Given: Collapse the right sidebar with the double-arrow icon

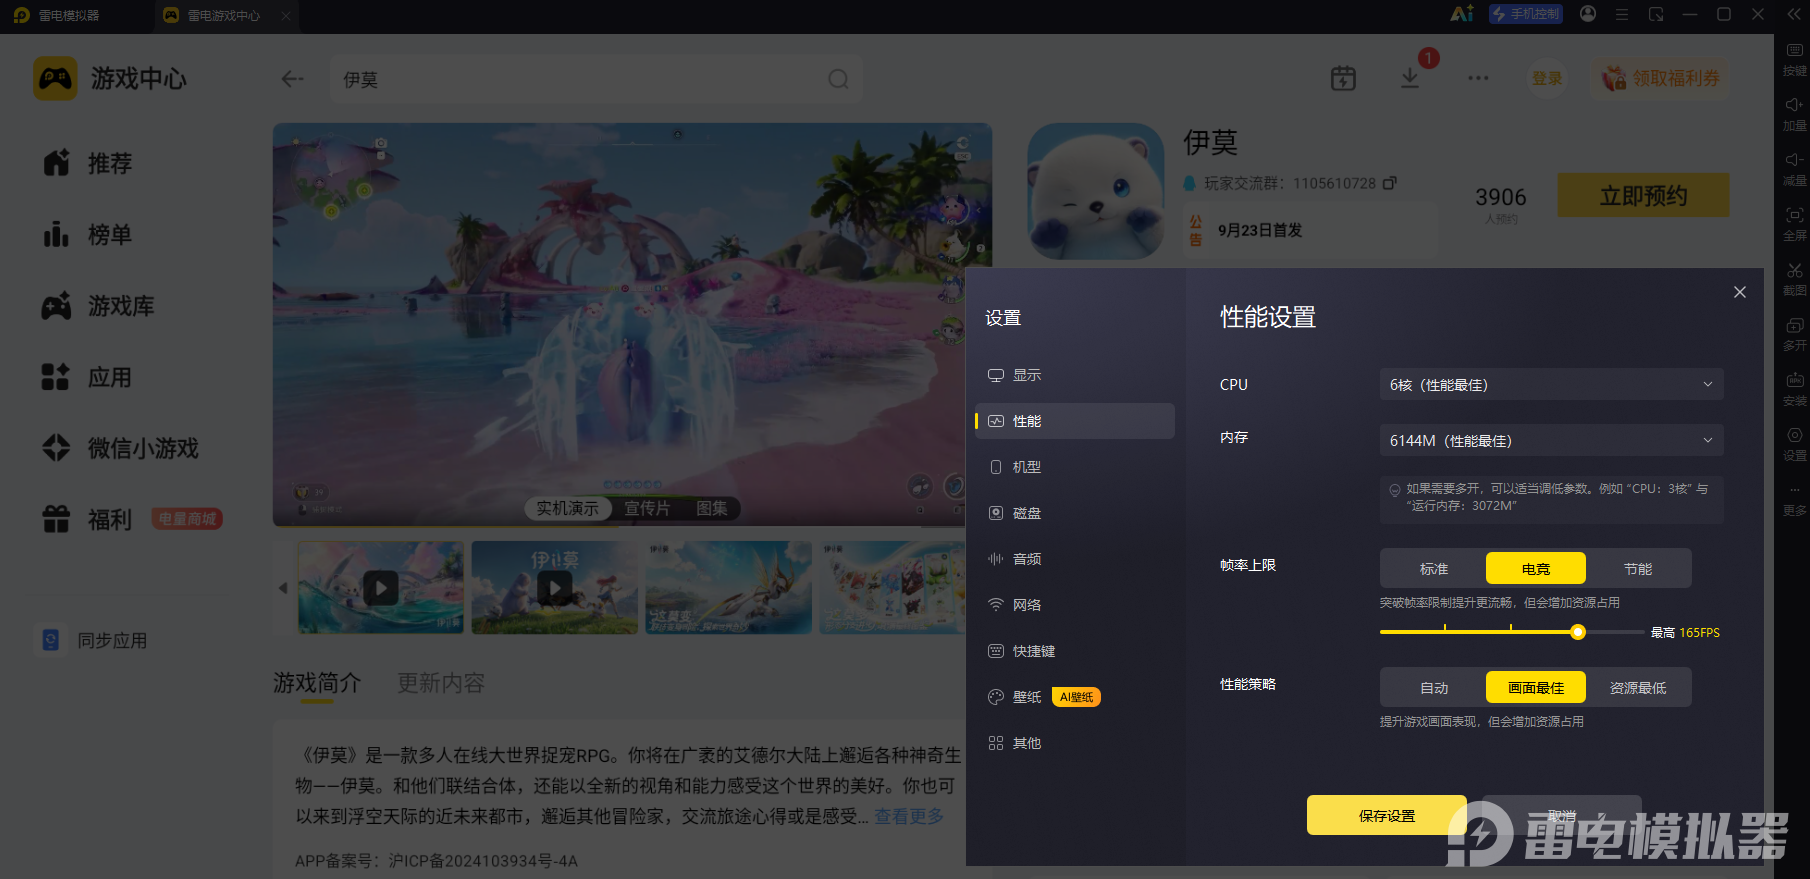Looking at the screenshot, I should [1792, 14].
